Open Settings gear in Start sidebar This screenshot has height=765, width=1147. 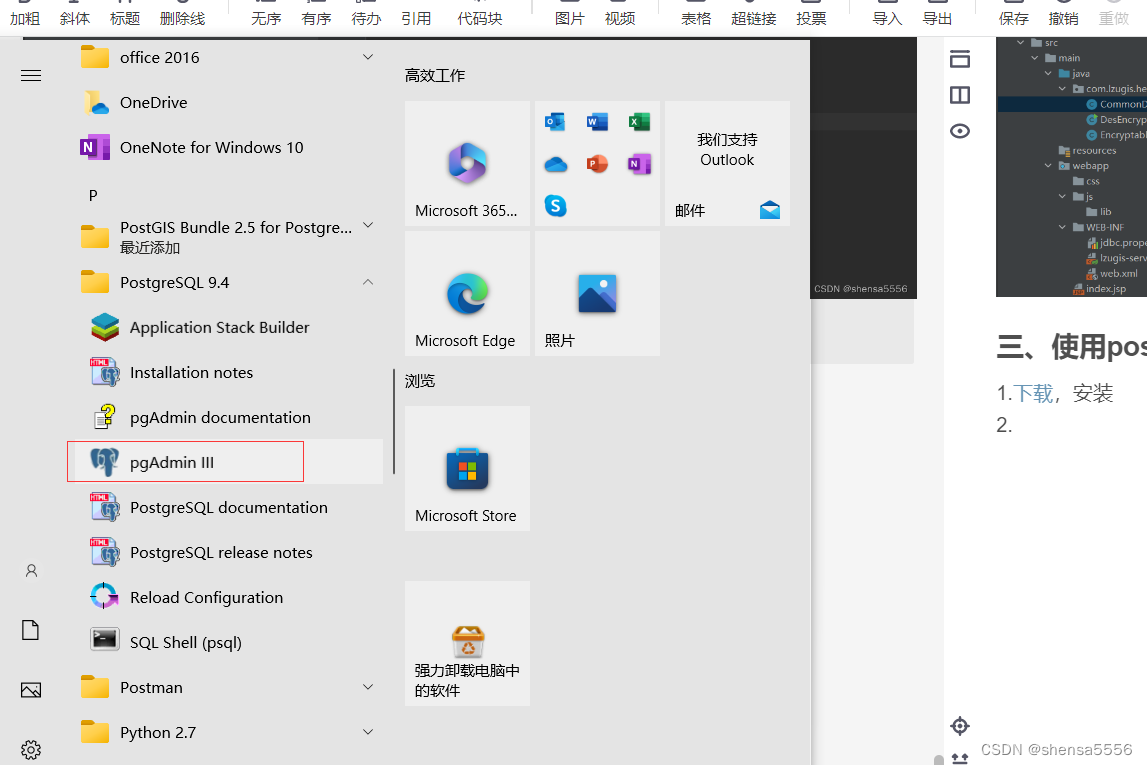click(31, 750)
